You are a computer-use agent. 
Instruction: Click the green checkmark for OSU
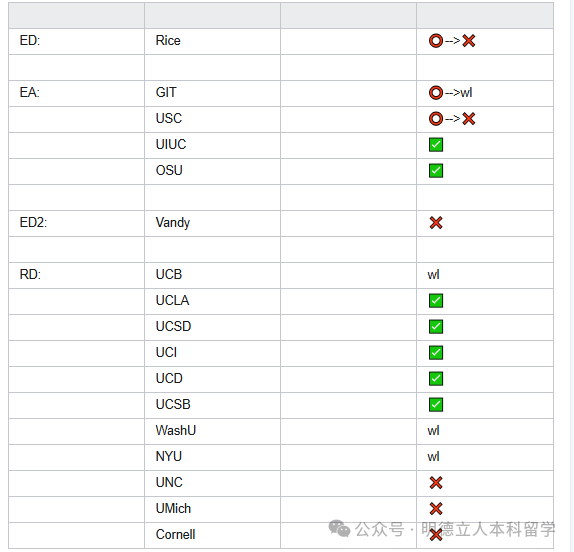tap(436, 171)
